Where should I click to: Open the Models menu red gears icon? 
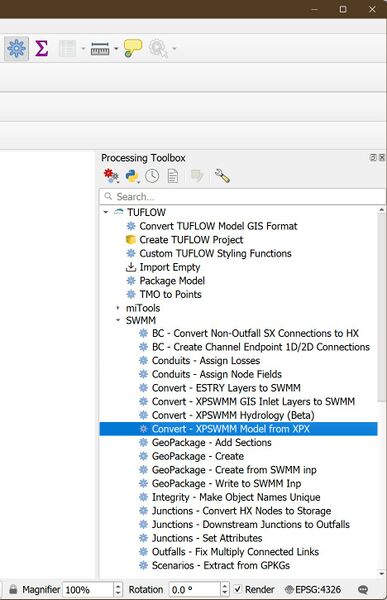[x=111, y=176]
